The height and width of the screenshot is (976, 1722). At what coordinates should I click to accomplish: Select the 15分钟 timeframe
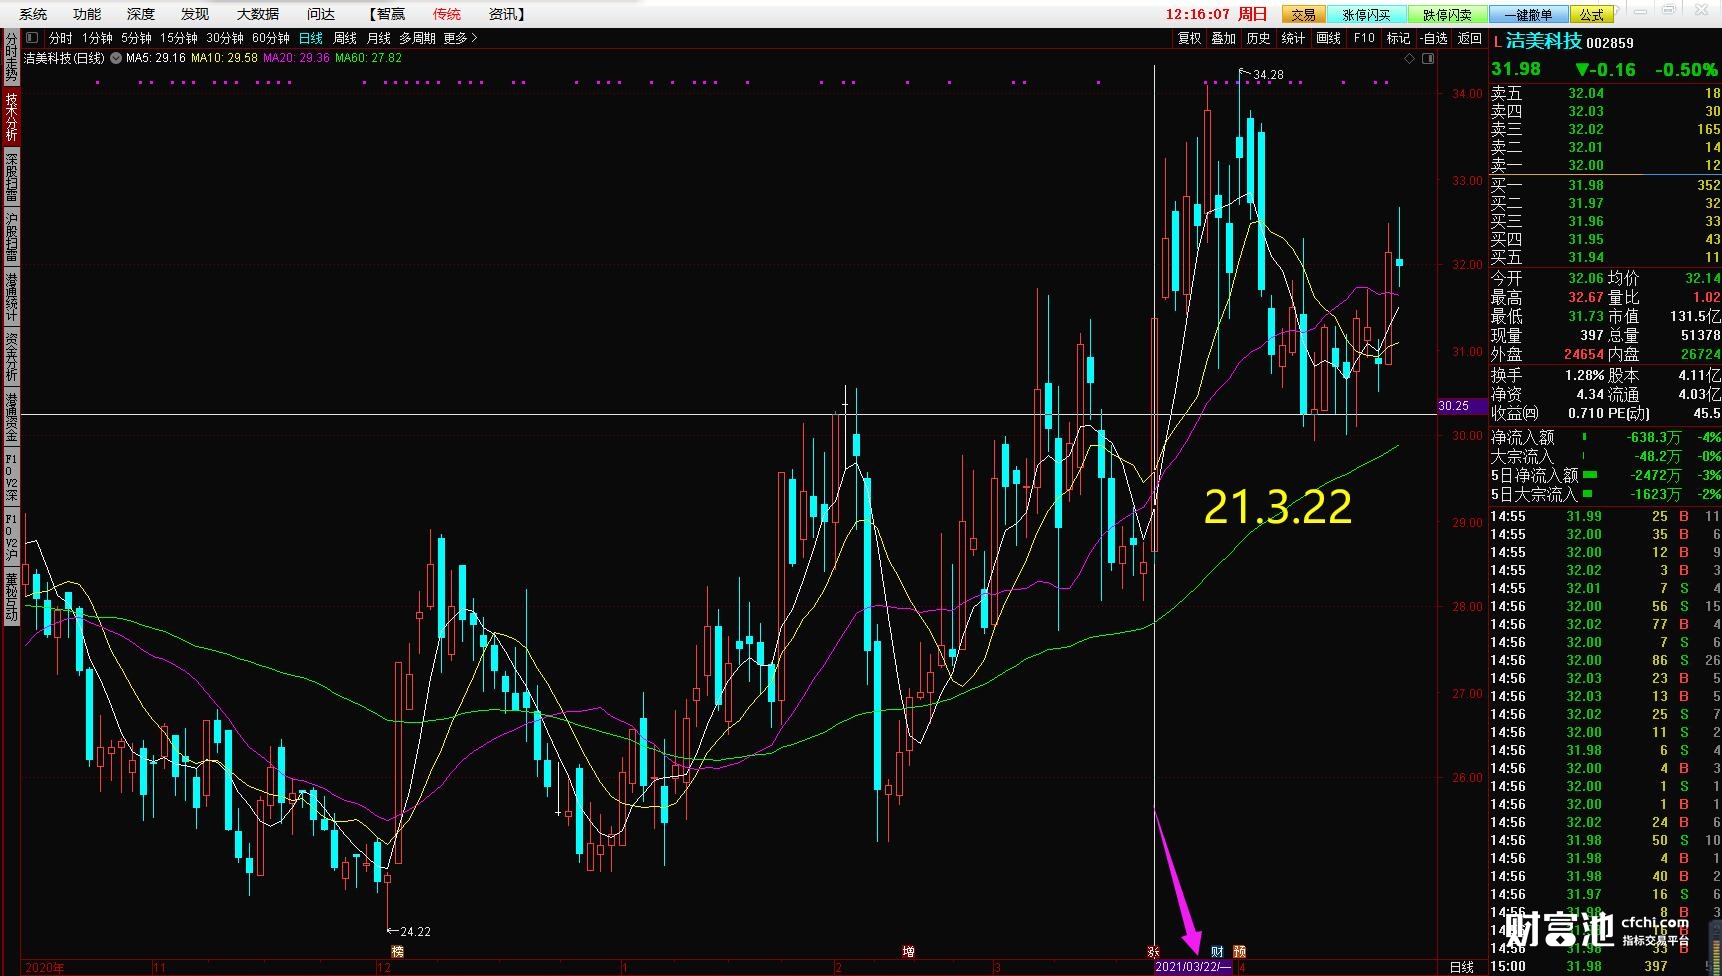[179, 38]
